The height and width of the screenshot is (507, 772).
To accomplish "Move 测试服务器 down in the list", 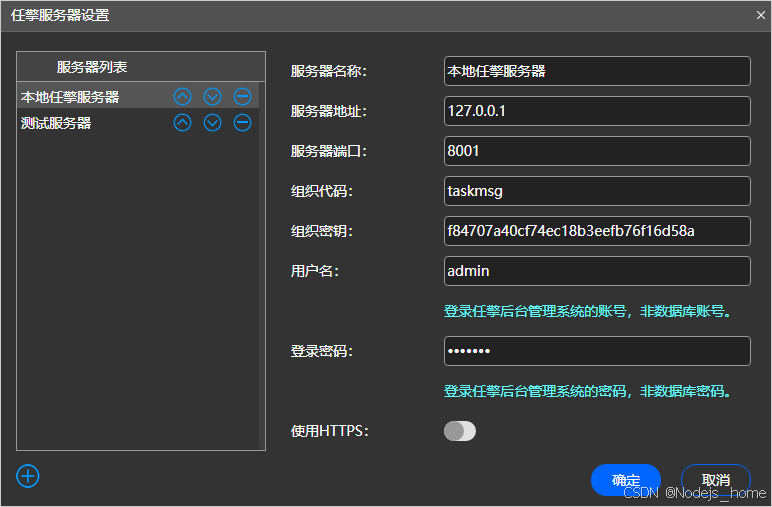I will click(212, 123).
